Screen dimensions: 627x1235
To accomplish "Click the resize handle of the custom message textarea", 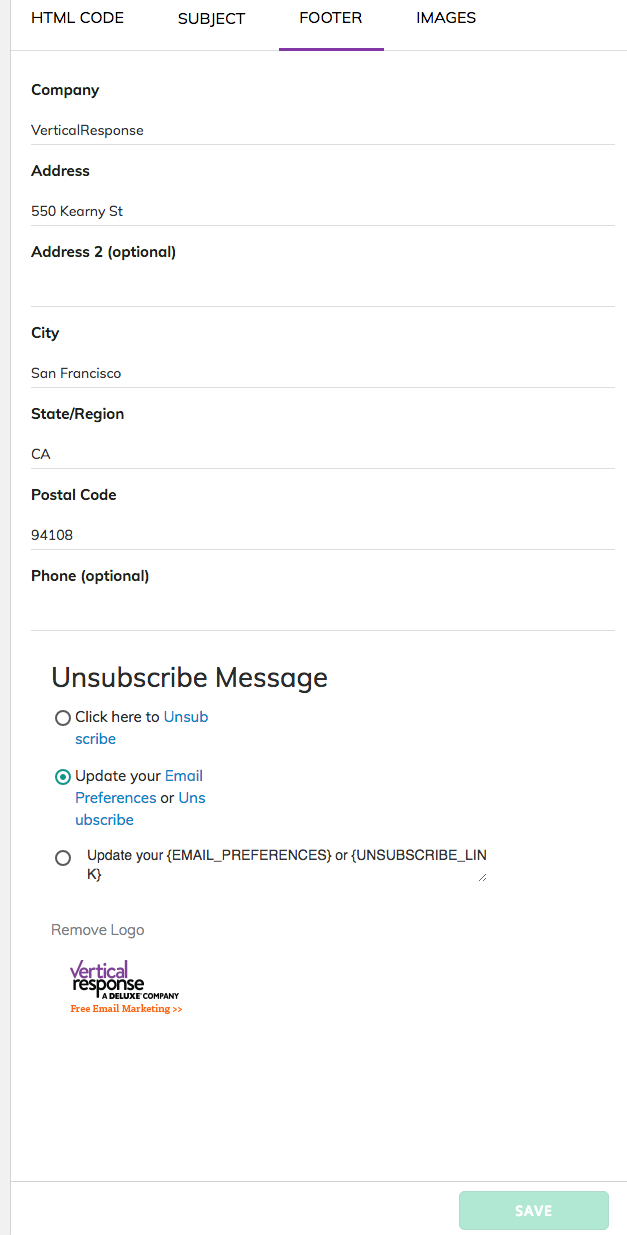I will coord(483,877).
